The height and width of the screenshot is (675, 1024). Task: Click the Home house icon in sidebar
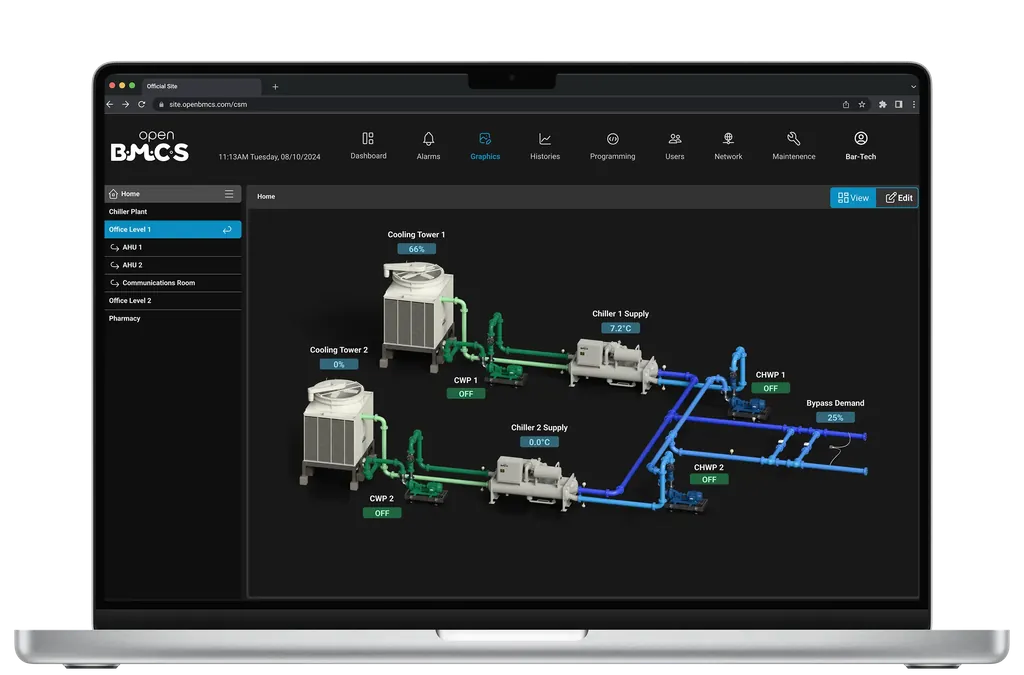(x=114, y=194)
